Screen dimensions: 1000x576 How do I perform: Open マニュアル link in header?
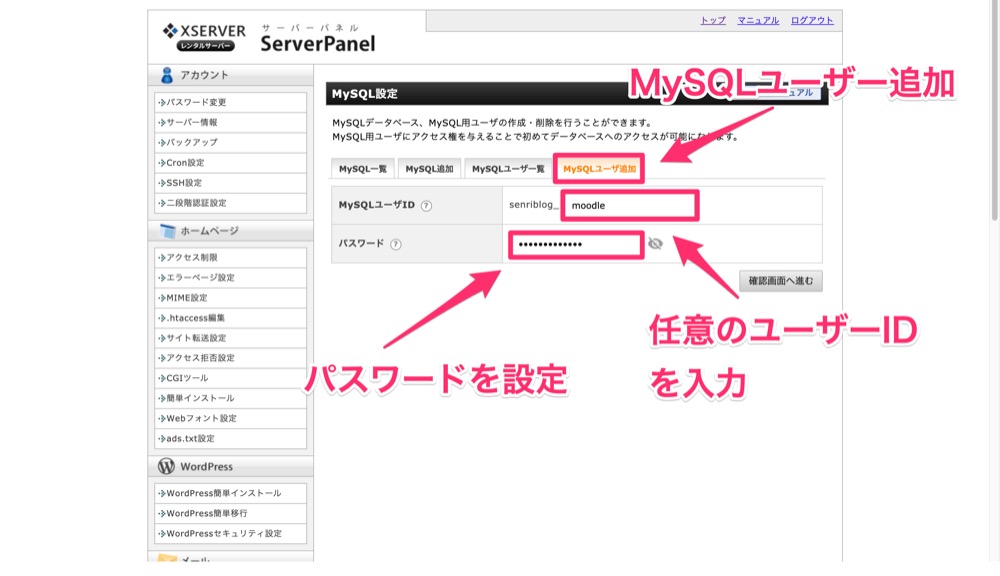click(x=758, y=20)
